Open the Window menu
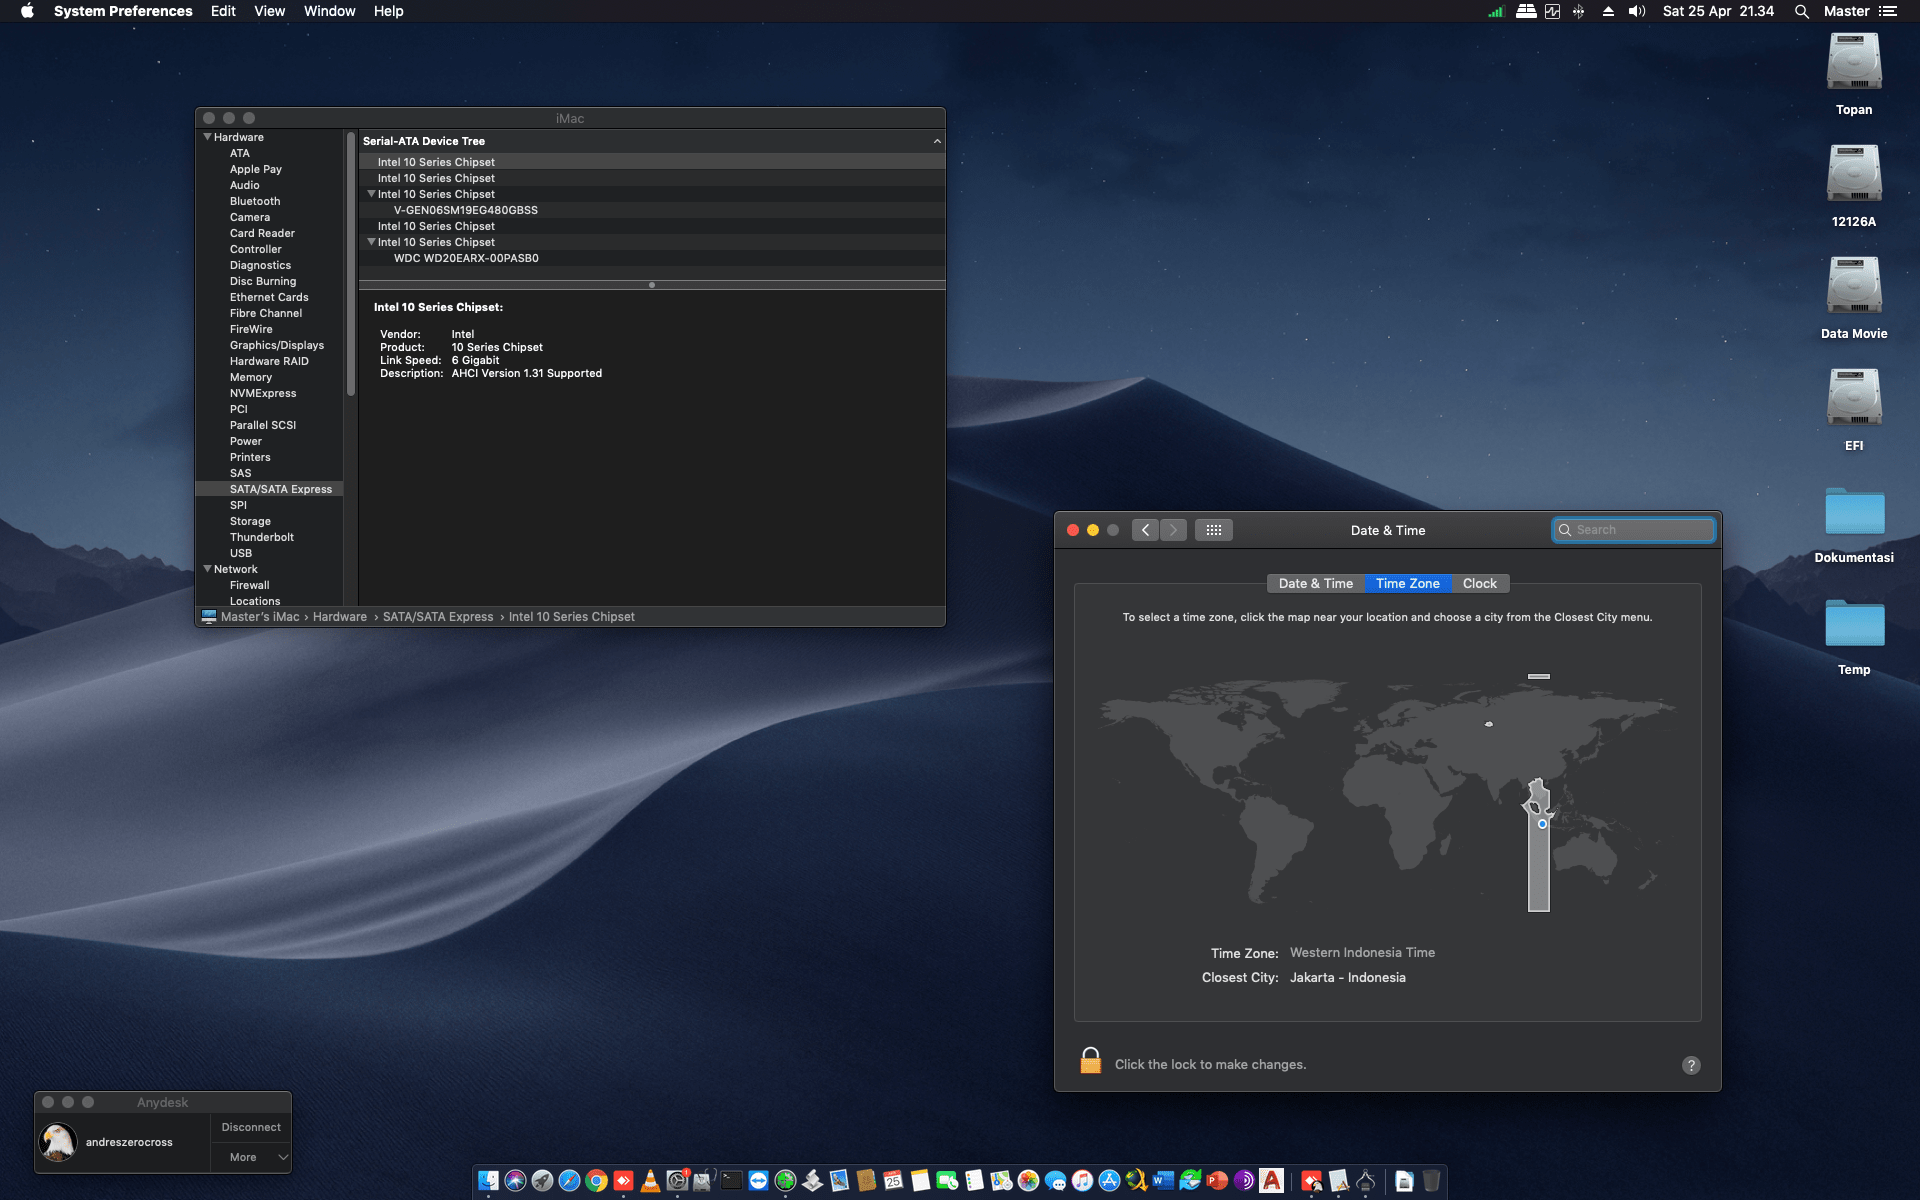 coord(329,11)
